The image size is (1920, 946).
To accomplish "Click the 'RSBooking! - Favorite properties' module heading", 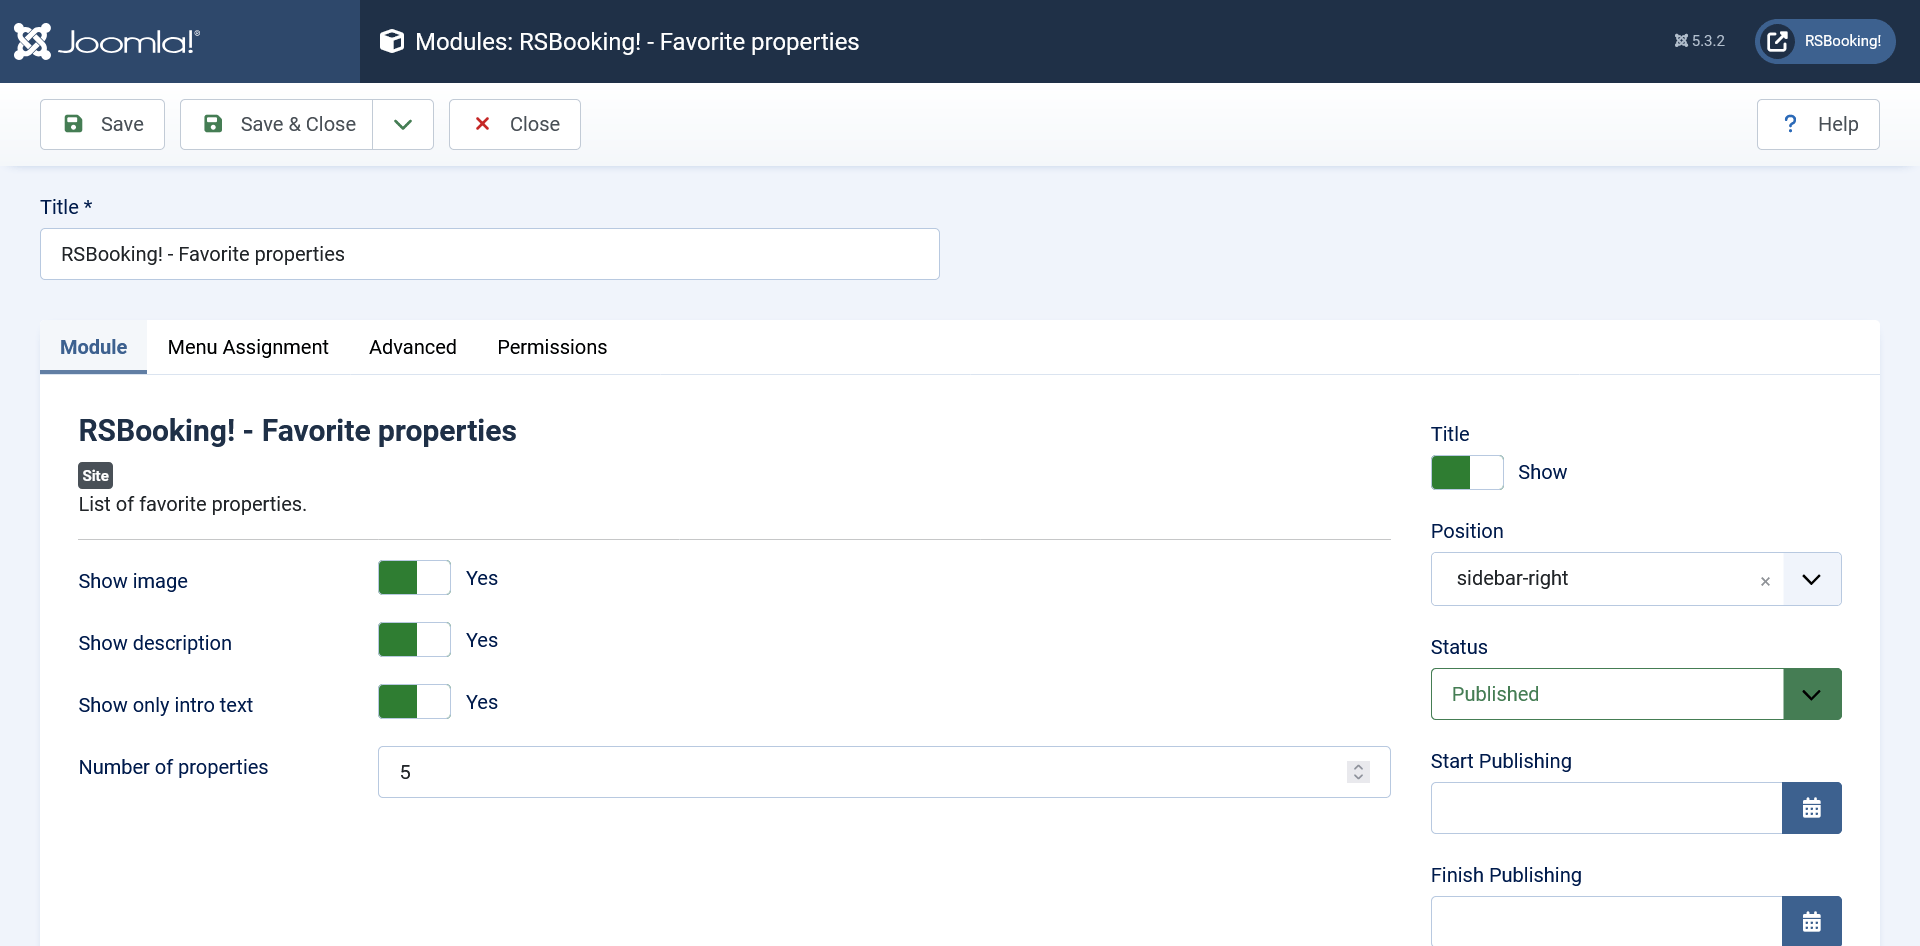I will click(x=298, y=431).
